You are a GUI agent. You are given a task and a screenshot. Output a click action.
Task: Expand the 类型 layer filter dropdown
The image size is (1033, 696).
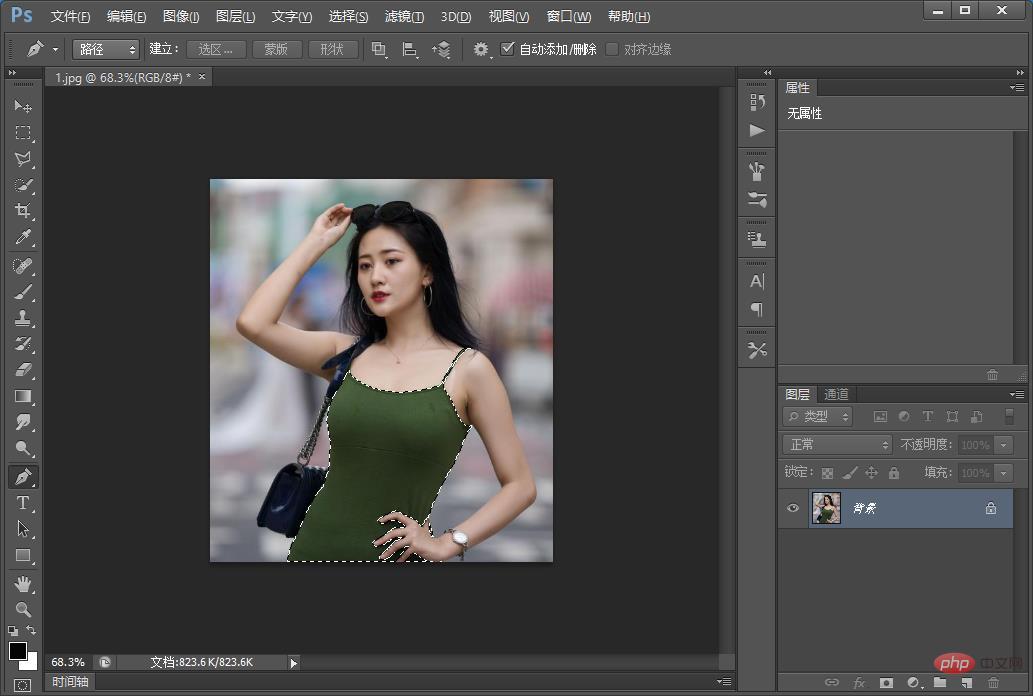point(818,417)
